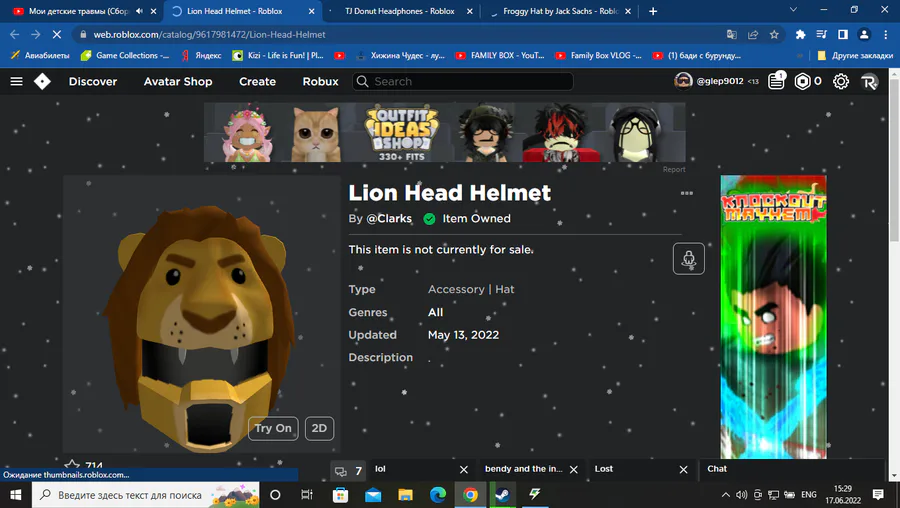Open Roblox settings gear
This screenshot has height=508, width=900.
pos(840,82)
